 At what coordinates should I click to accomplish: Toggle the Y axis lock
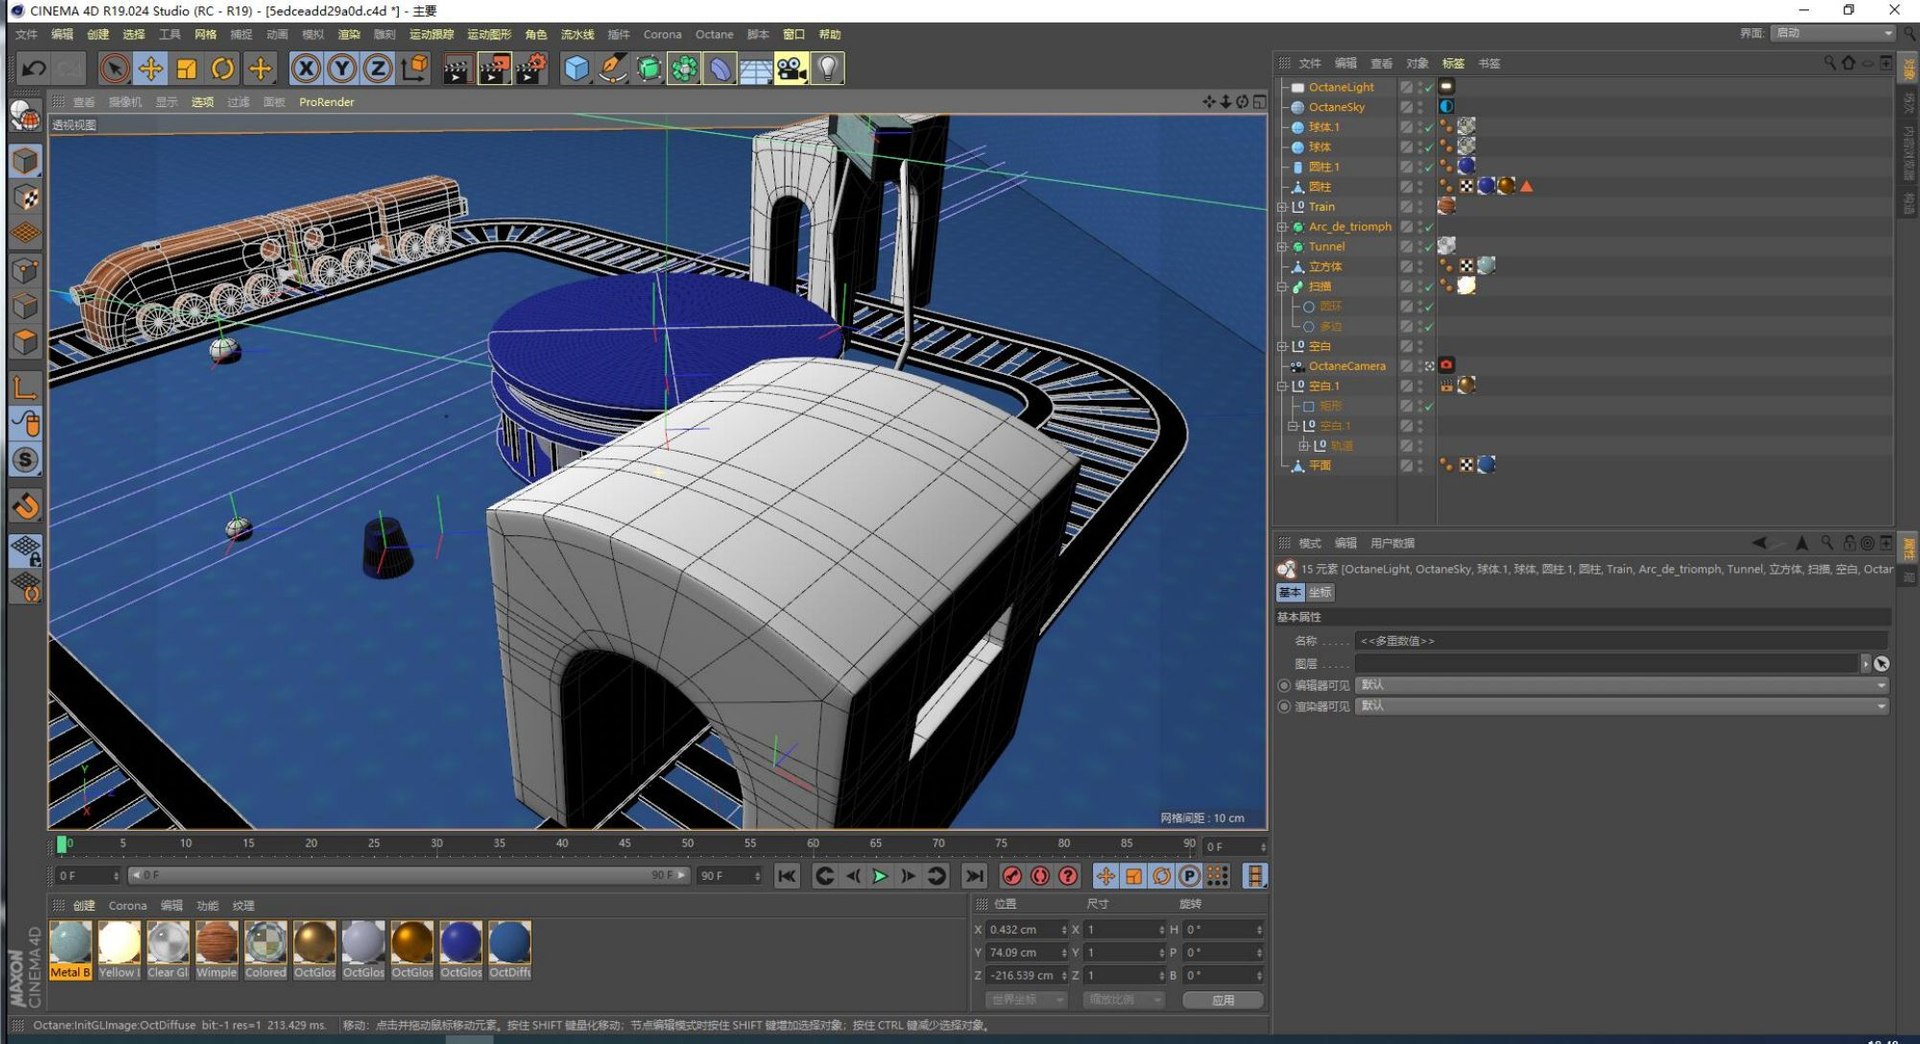coord(342,68)
